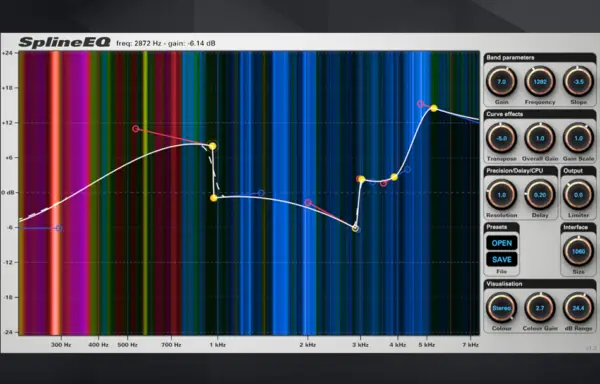Click the interface Size knob showing 1060
This screenshot has width=600, height=384.
(x=578, y=251)
